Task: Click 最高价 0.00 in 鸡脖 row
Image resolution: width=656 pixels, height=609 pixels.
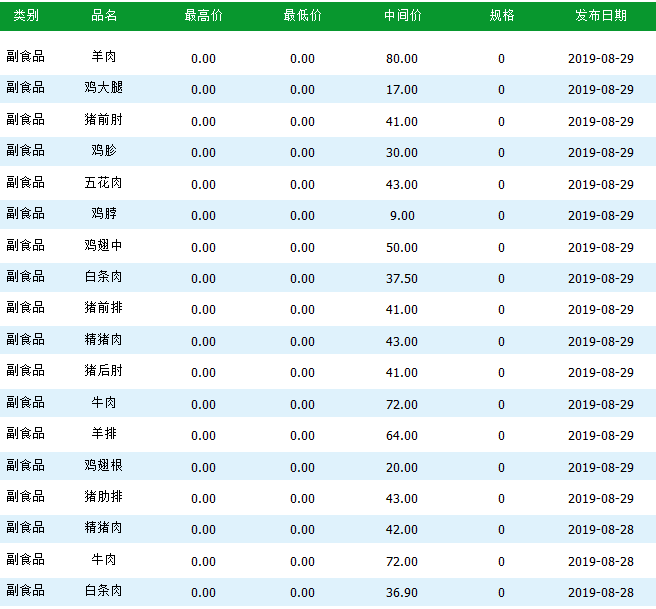Action: pos(203,216)
